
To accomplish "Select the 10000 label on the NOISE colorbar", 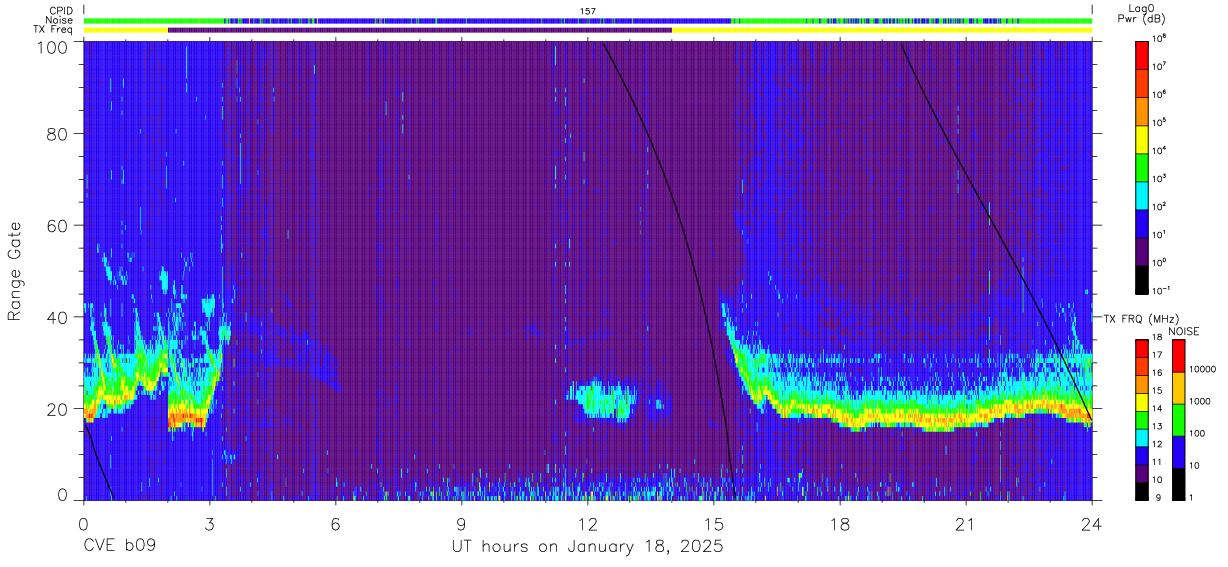I will point(1204,369).
